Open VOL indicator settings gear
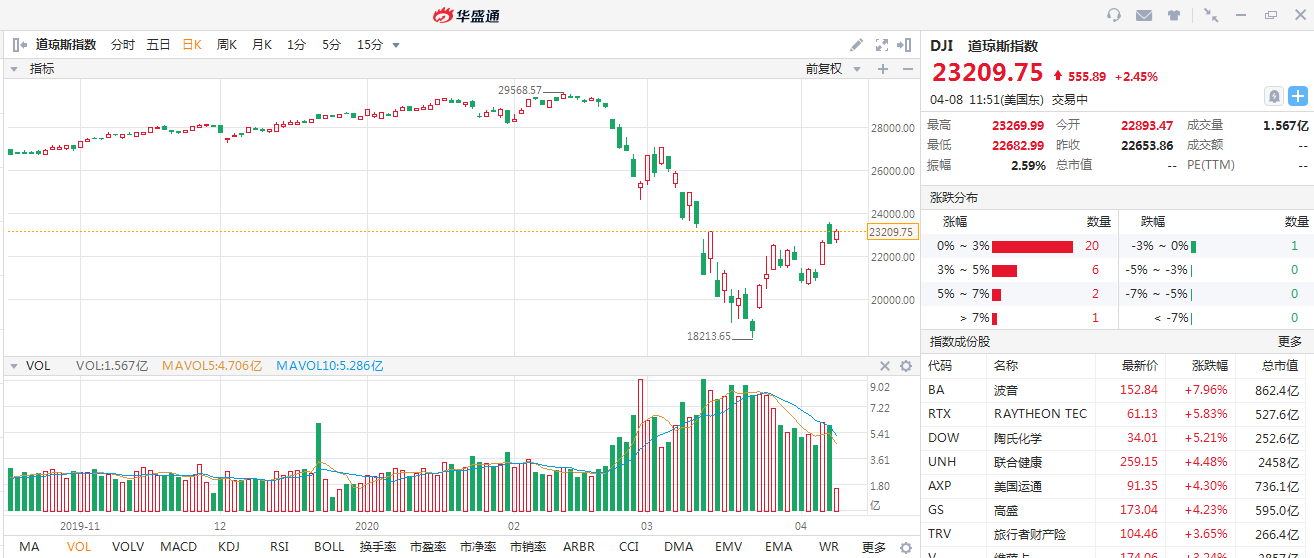The height and width of the screenshot is (558, 1314). pyautogui.click(x=906, y=366)
